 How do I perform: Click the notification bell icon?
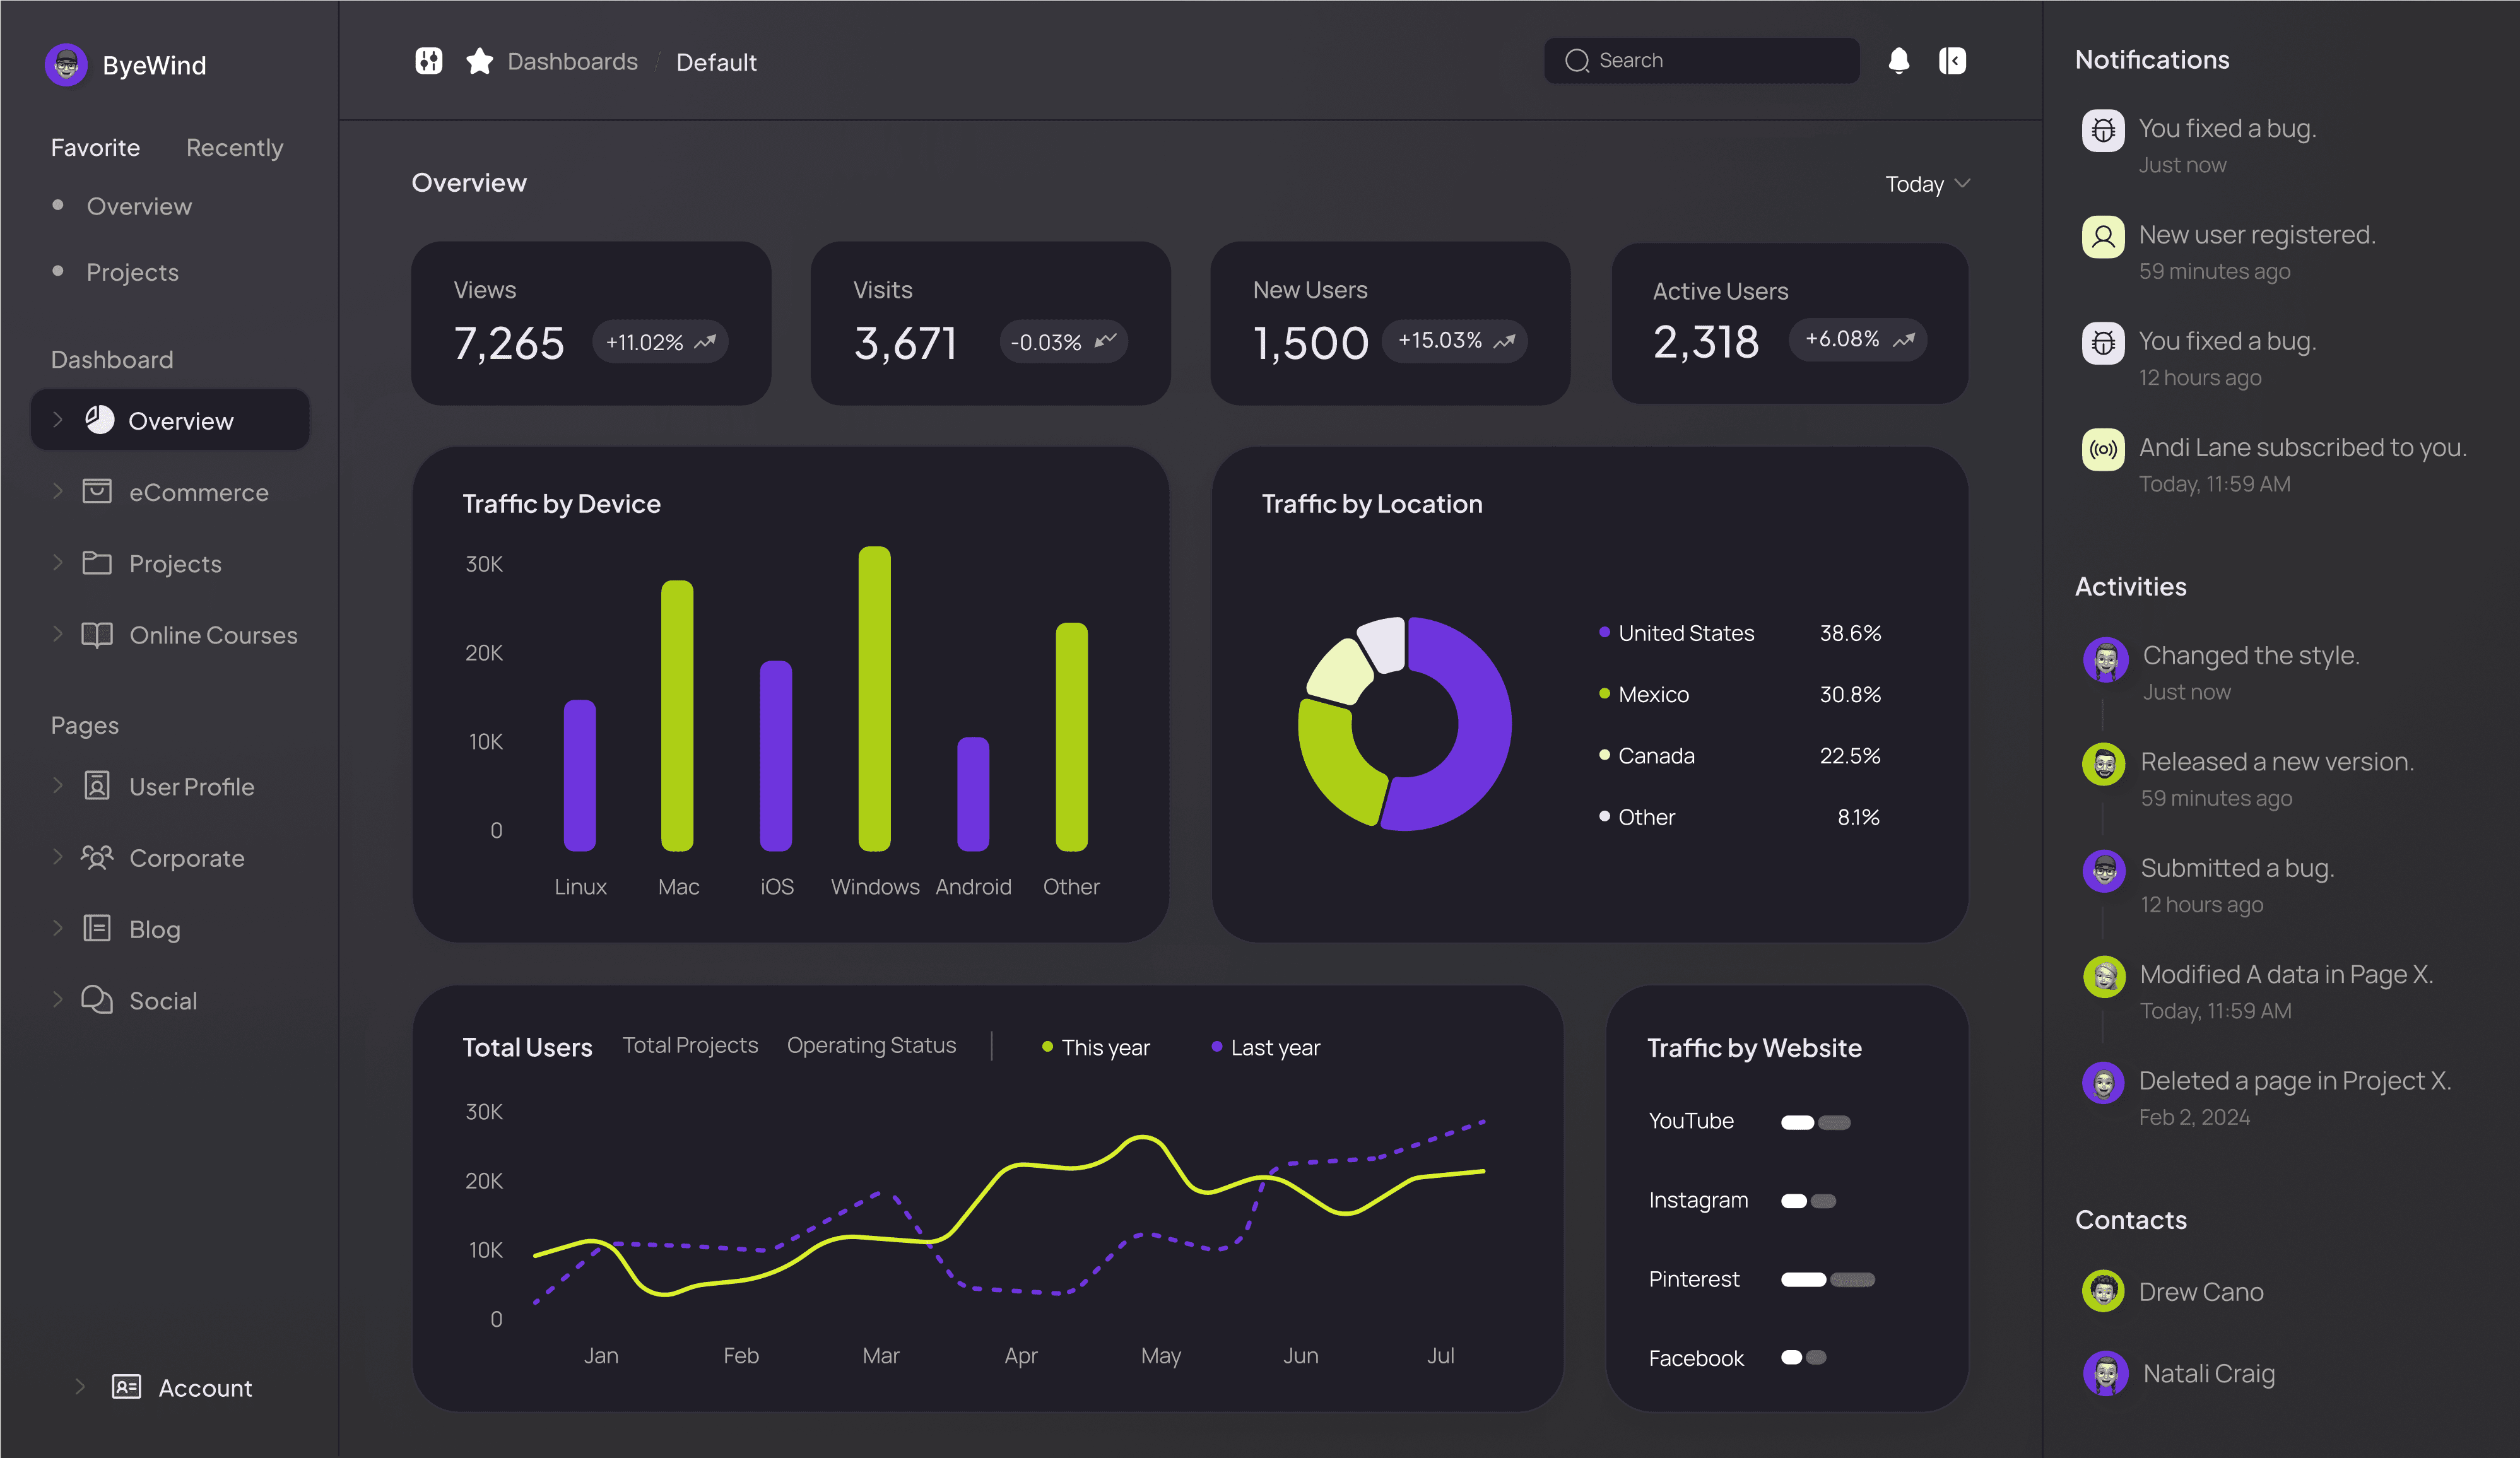pyautogui.click(x=1898, y=61)
